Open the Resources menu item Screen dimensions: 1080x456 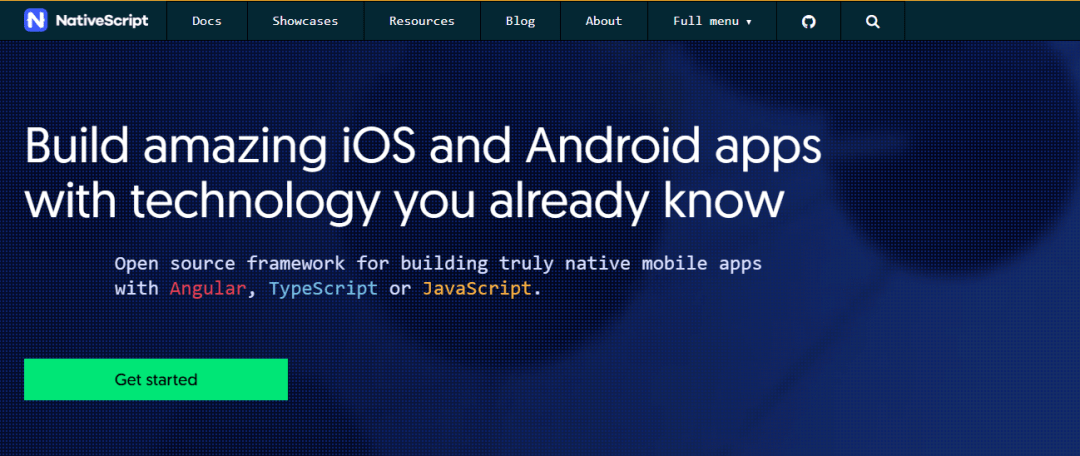422,21
